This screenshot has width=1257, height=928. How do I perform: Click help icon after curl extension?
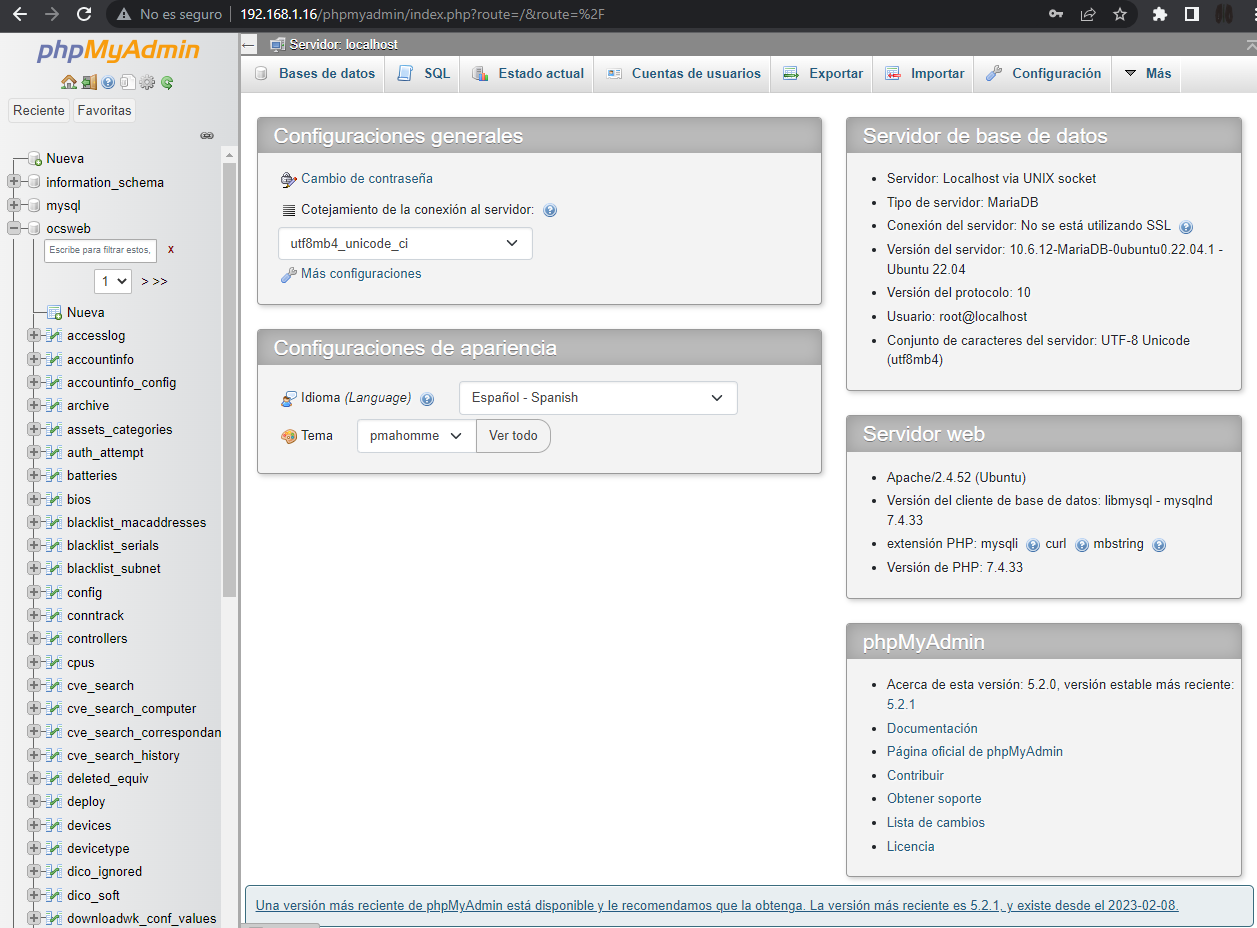coord(1082,545)
